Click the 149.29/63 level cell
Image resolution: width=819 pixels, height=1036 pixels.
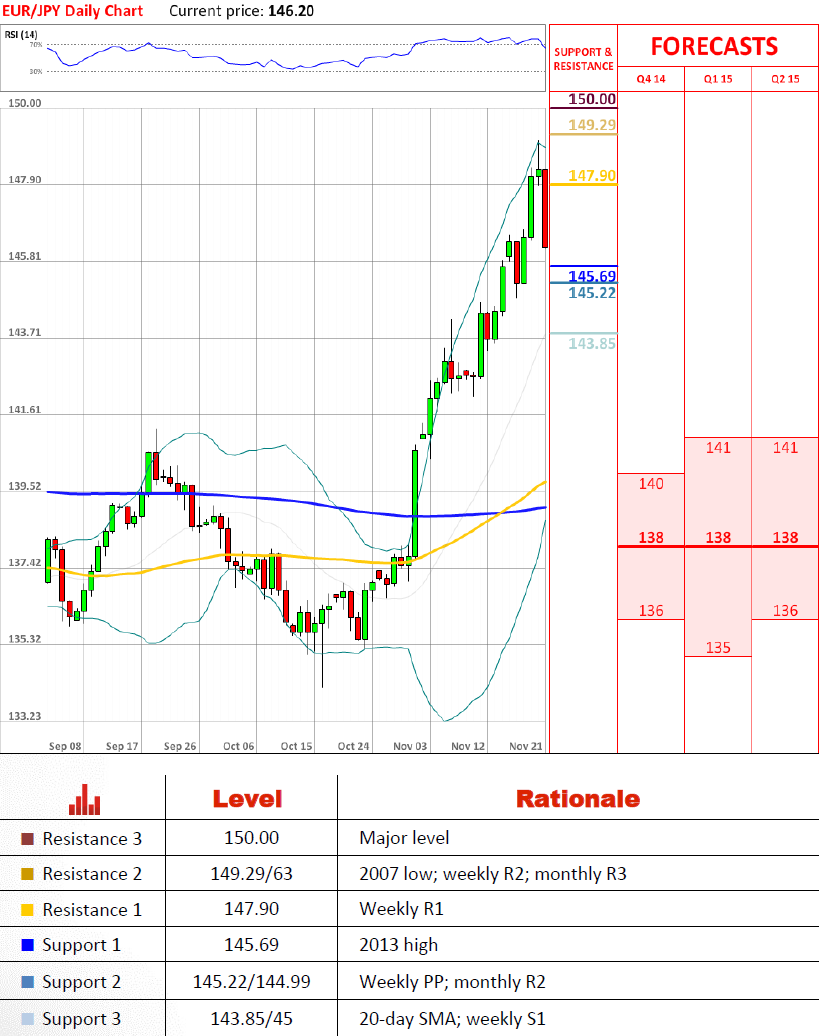252,874
